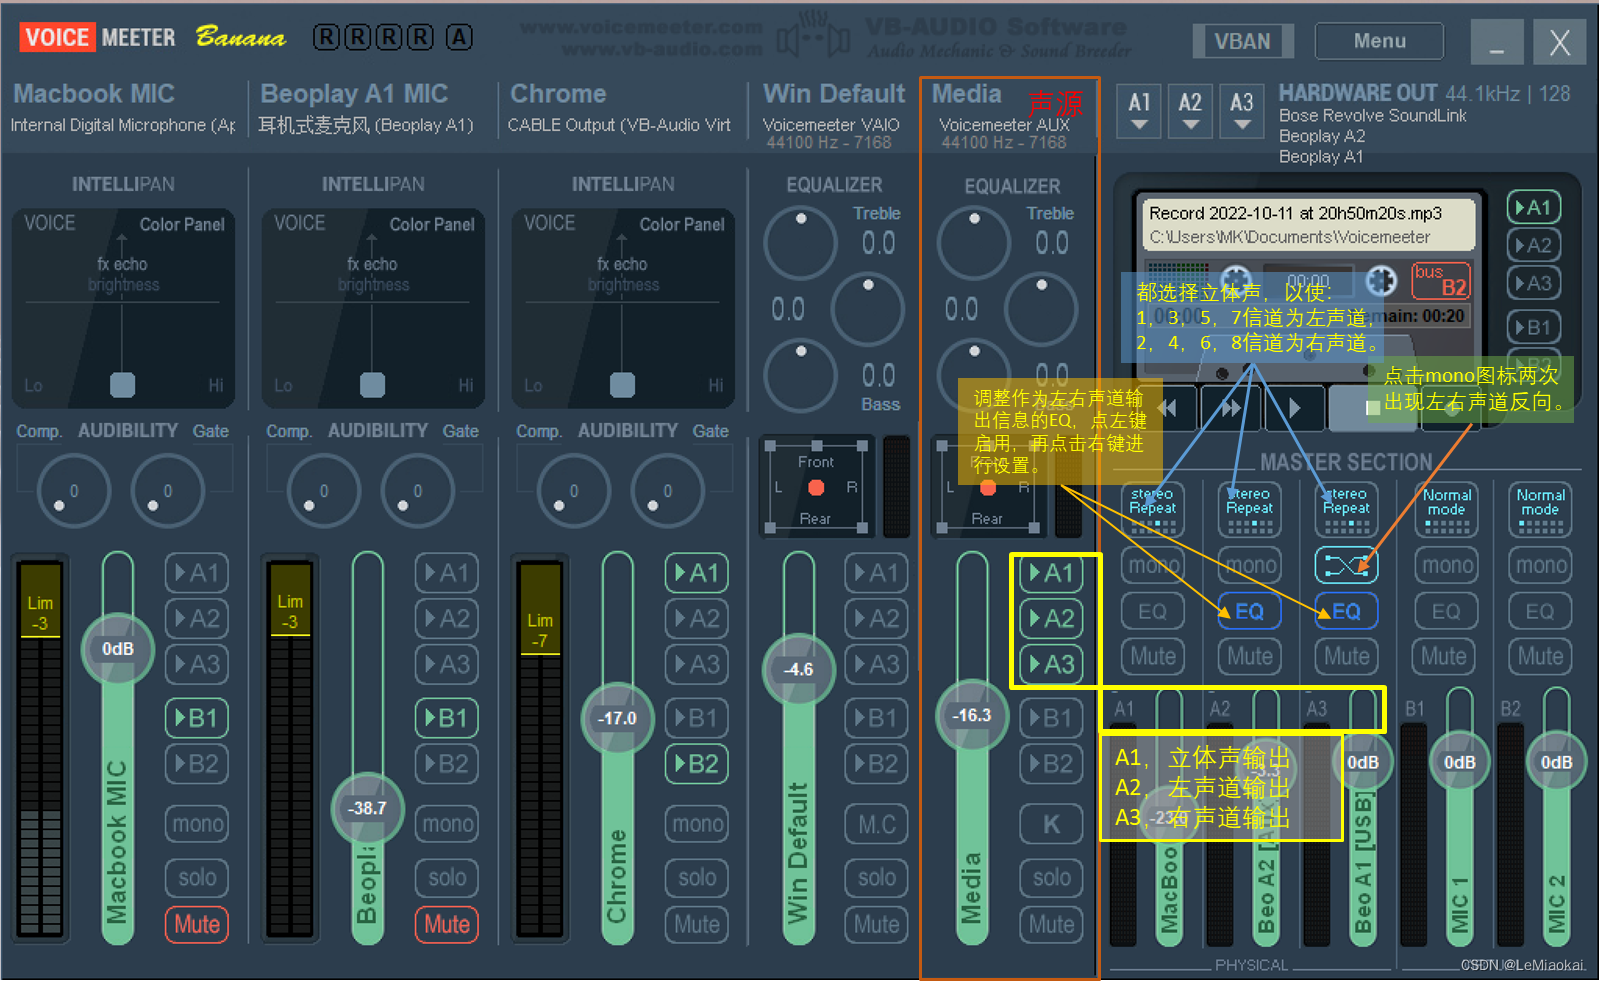
Task: Mute the A2 master bus
Action: (x=1249, y=657)
